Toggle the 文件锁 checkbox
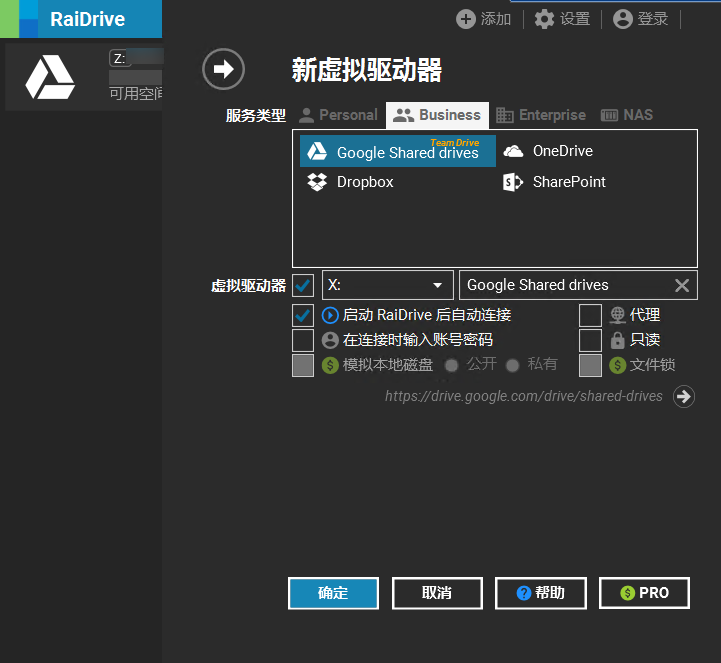Screen dimensions: 721x663 point(590,366)
